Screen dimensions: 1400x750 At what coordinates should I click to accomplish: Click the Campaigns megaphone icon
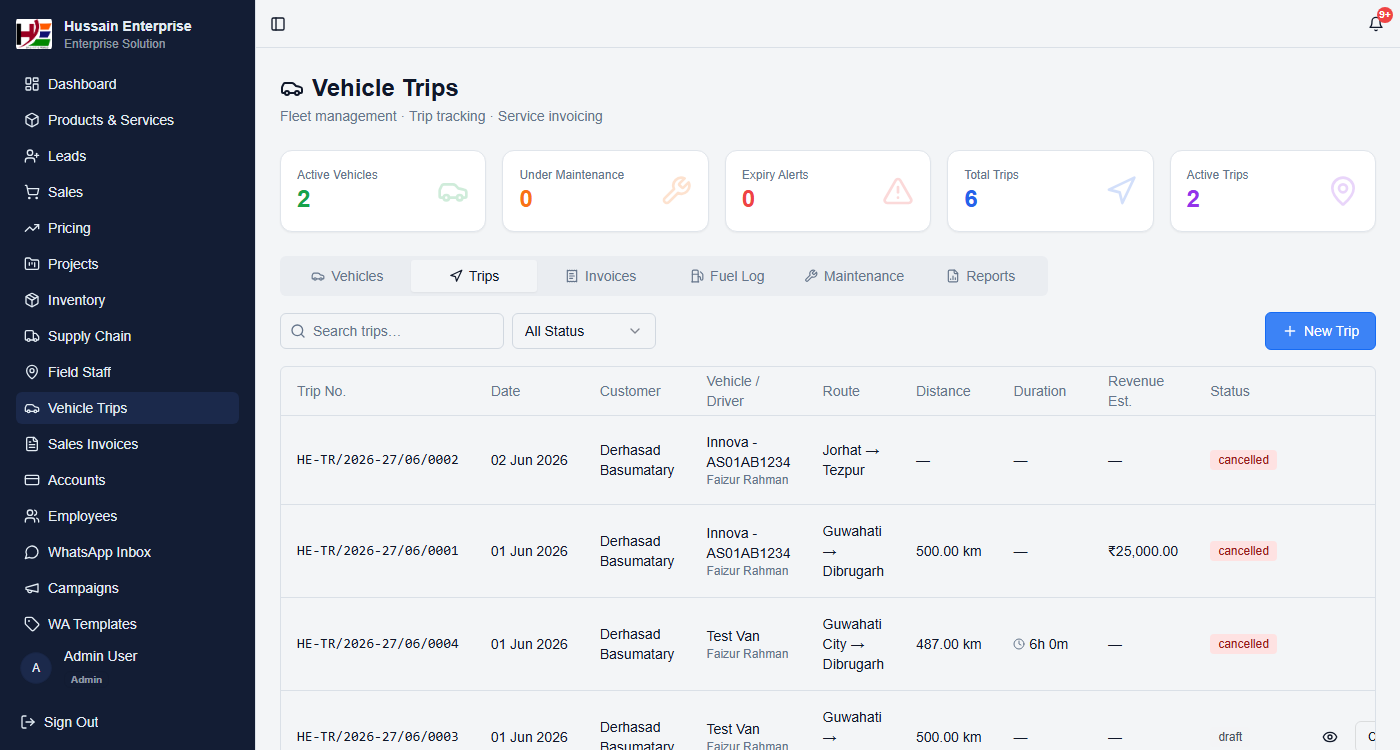point(32,588)
